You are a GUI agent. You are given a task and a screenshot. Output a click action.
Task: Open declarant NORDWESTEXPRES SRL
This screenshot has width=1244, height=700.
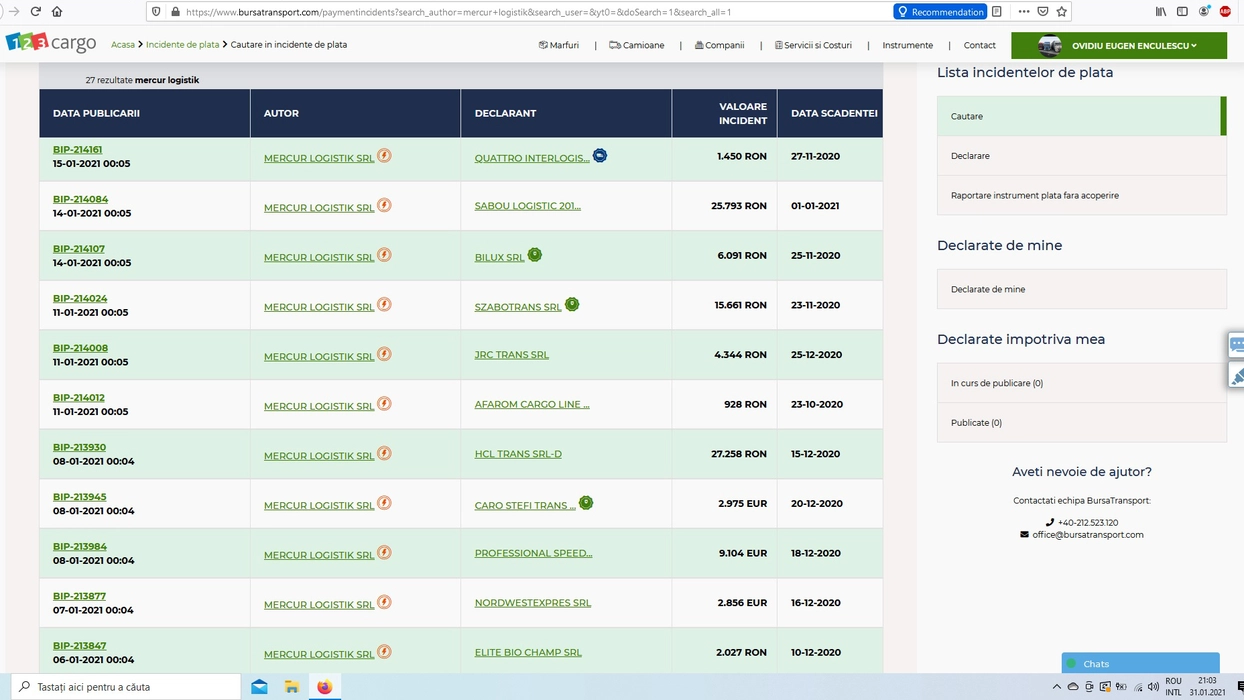533,603
